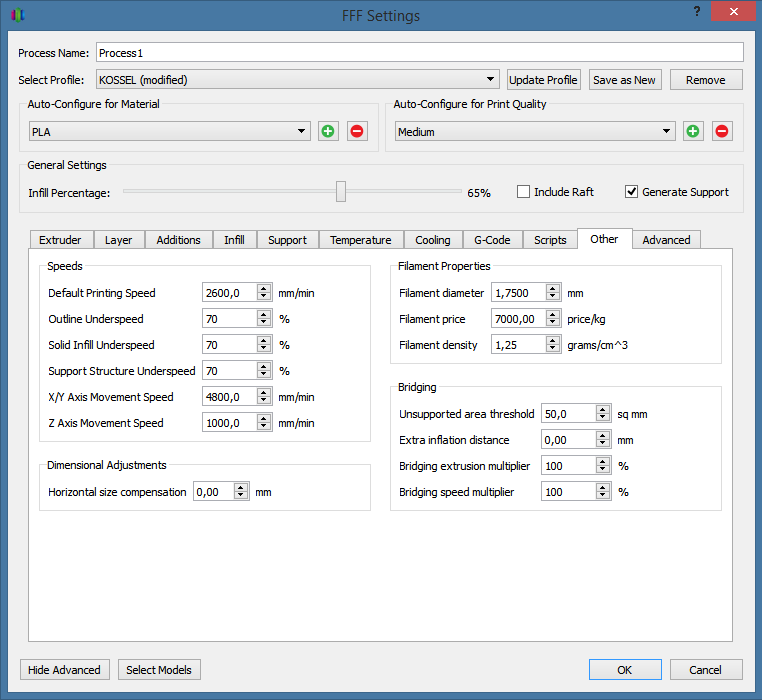Switch to the Temperature tab
This screenshot has height=700, width=762.
point(360,240)
